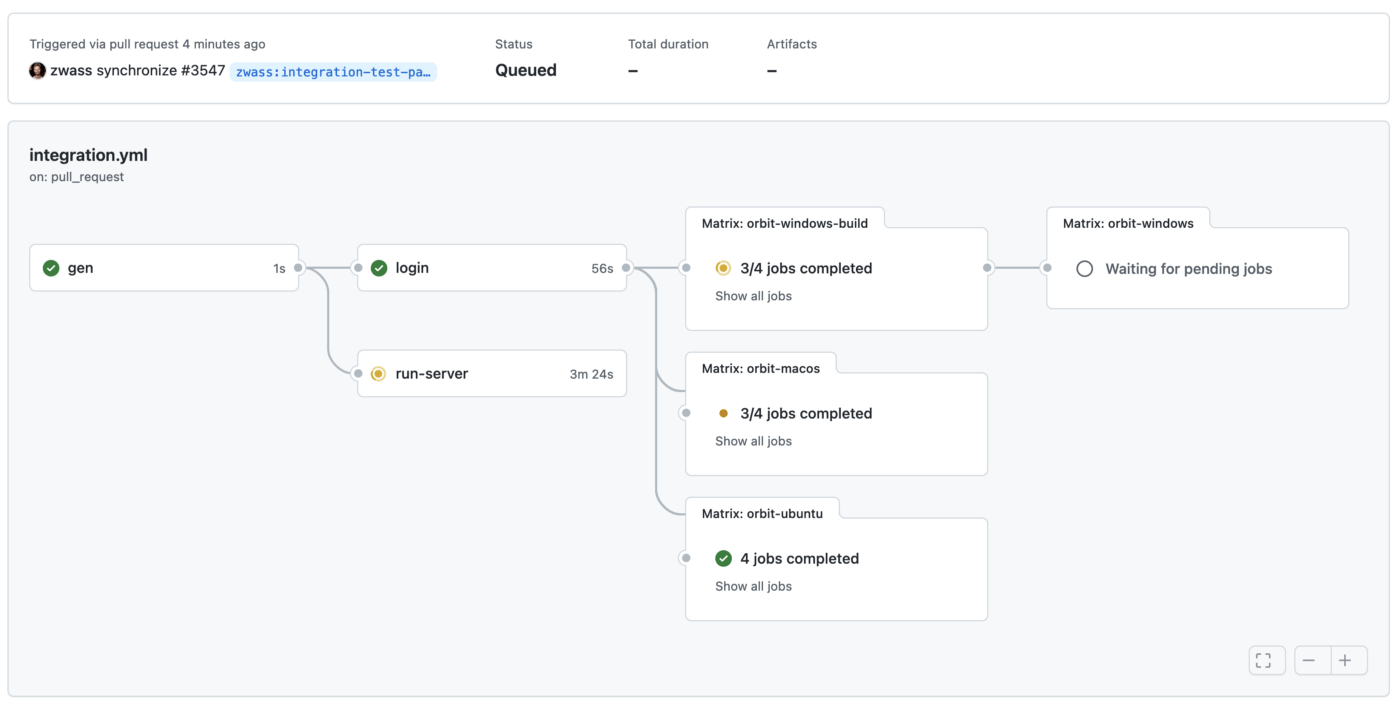
Task: Open the login job
Action: tap(492, 268)
